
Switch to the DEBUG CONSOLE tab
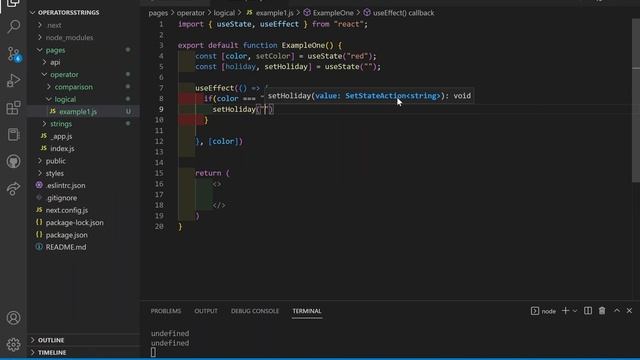coord(255,311)
